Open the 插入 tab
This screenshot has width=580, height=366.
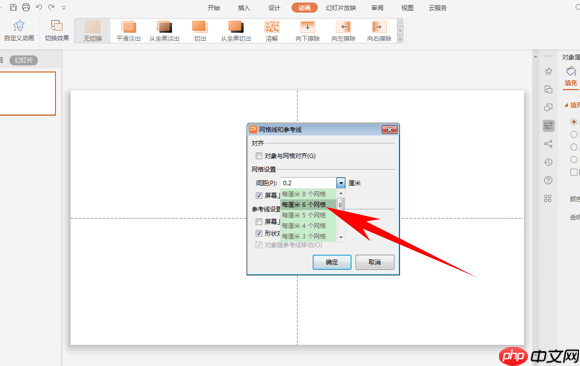click(x=244, y=8)
